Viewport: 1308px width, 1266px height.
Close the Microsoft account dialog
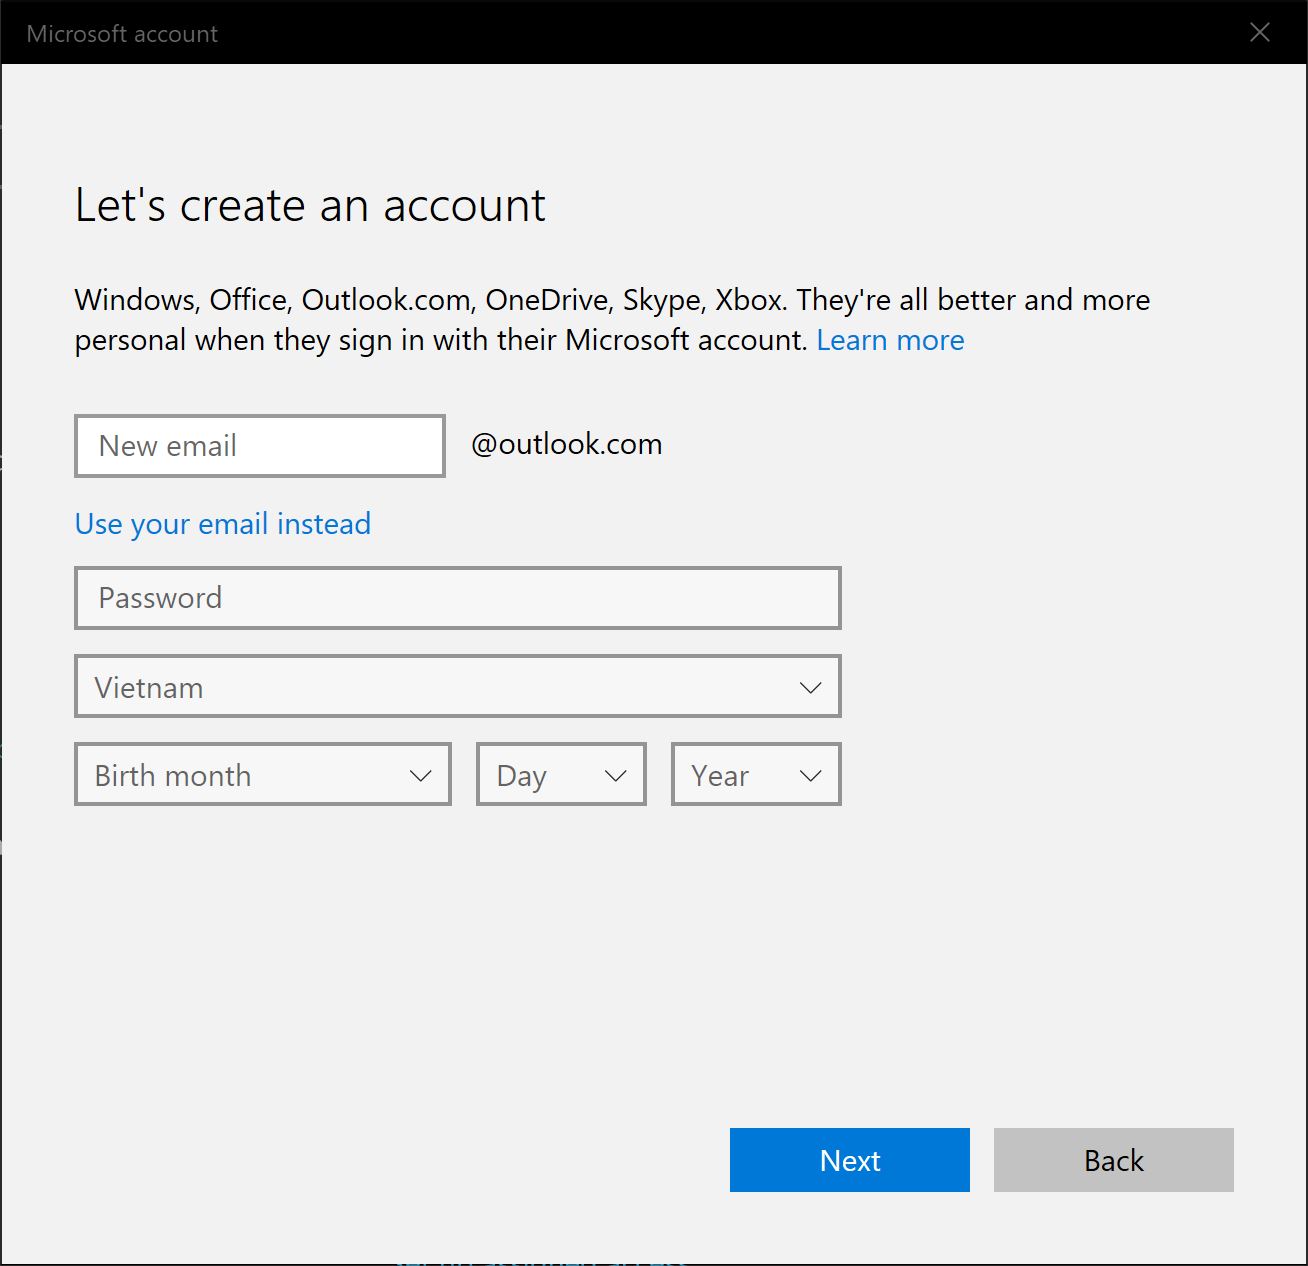click(1260, 32)
